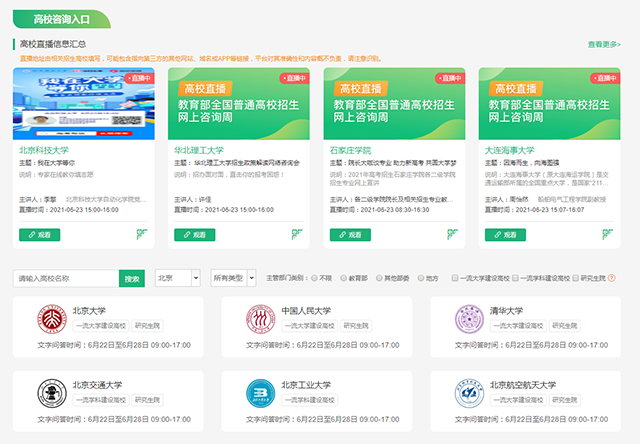Click the green 搜索 button
Viewport: 640px width, 444px height.
(132, 278)
